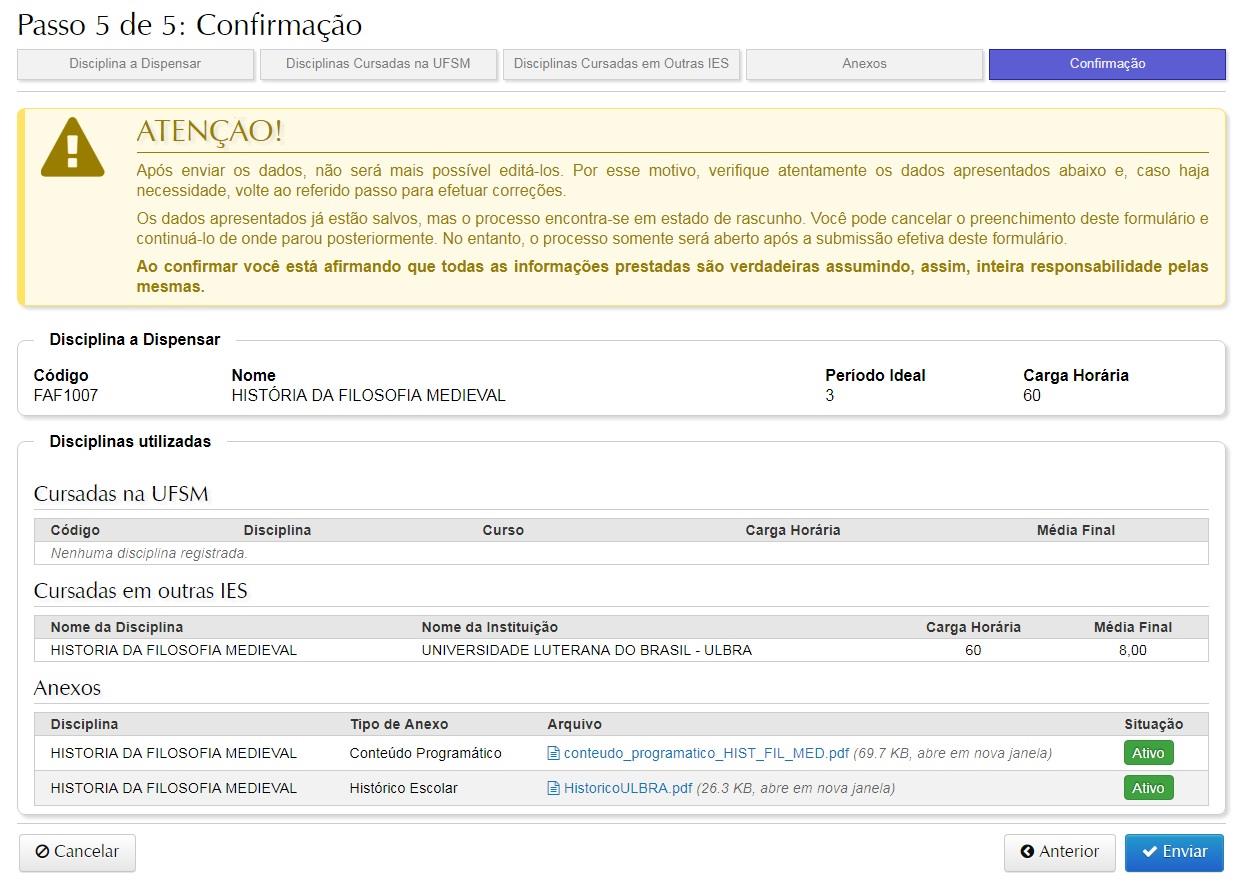The image size is (1238, 881).
Task: Go to the Disciplina a Dispensar step
Action: point(135,64)
